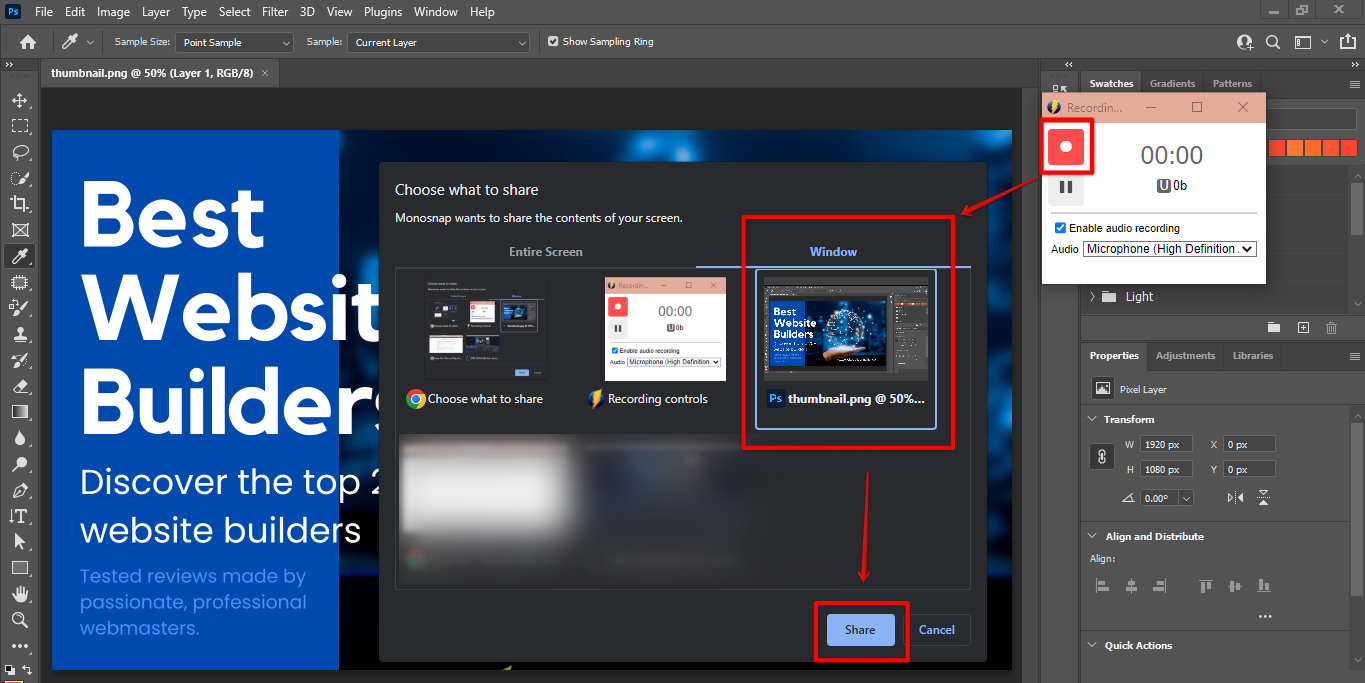Click the Photoshop Home icon
Image resolution: width=1365 pixels, height=683 pixels.
pyautogui.click(x=28, y=42)
